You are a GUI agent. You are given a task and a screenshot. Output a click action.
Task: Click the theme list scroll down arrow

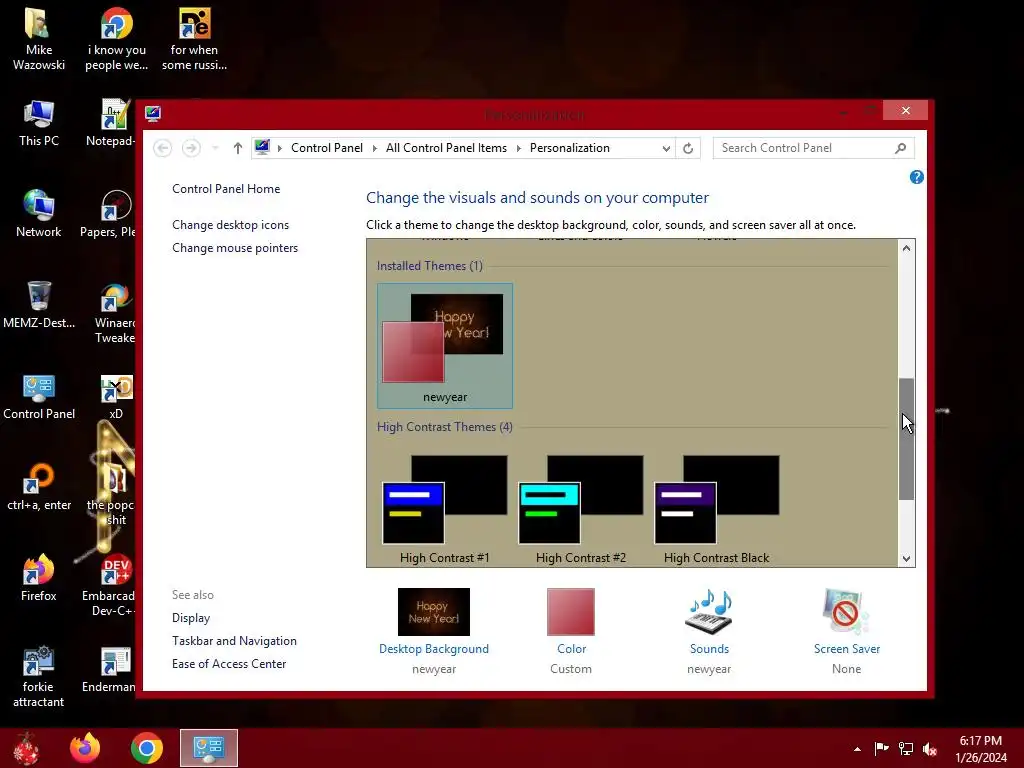[906, 558]
